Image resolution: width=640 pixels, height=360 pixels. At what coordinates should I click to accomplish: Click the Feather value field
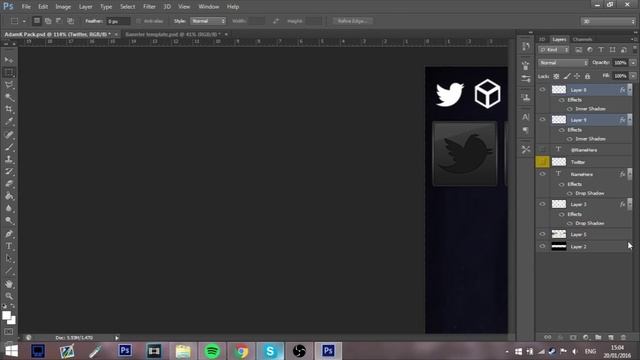click(x=118, y=21)
